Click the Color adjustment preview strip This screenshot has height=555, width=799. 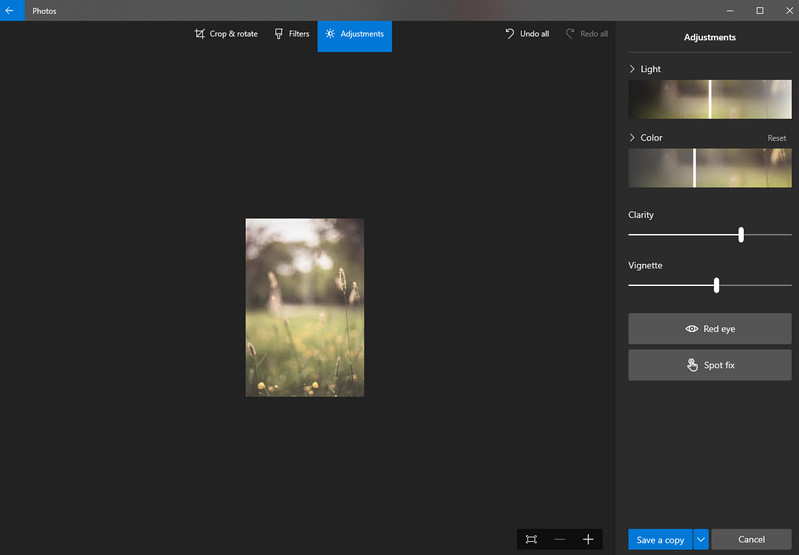(x=709, y=168)
